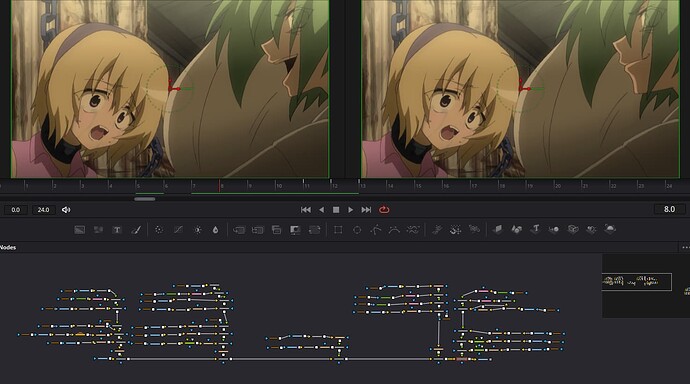Click the current frame field showing 8.0

click(669, 209)
